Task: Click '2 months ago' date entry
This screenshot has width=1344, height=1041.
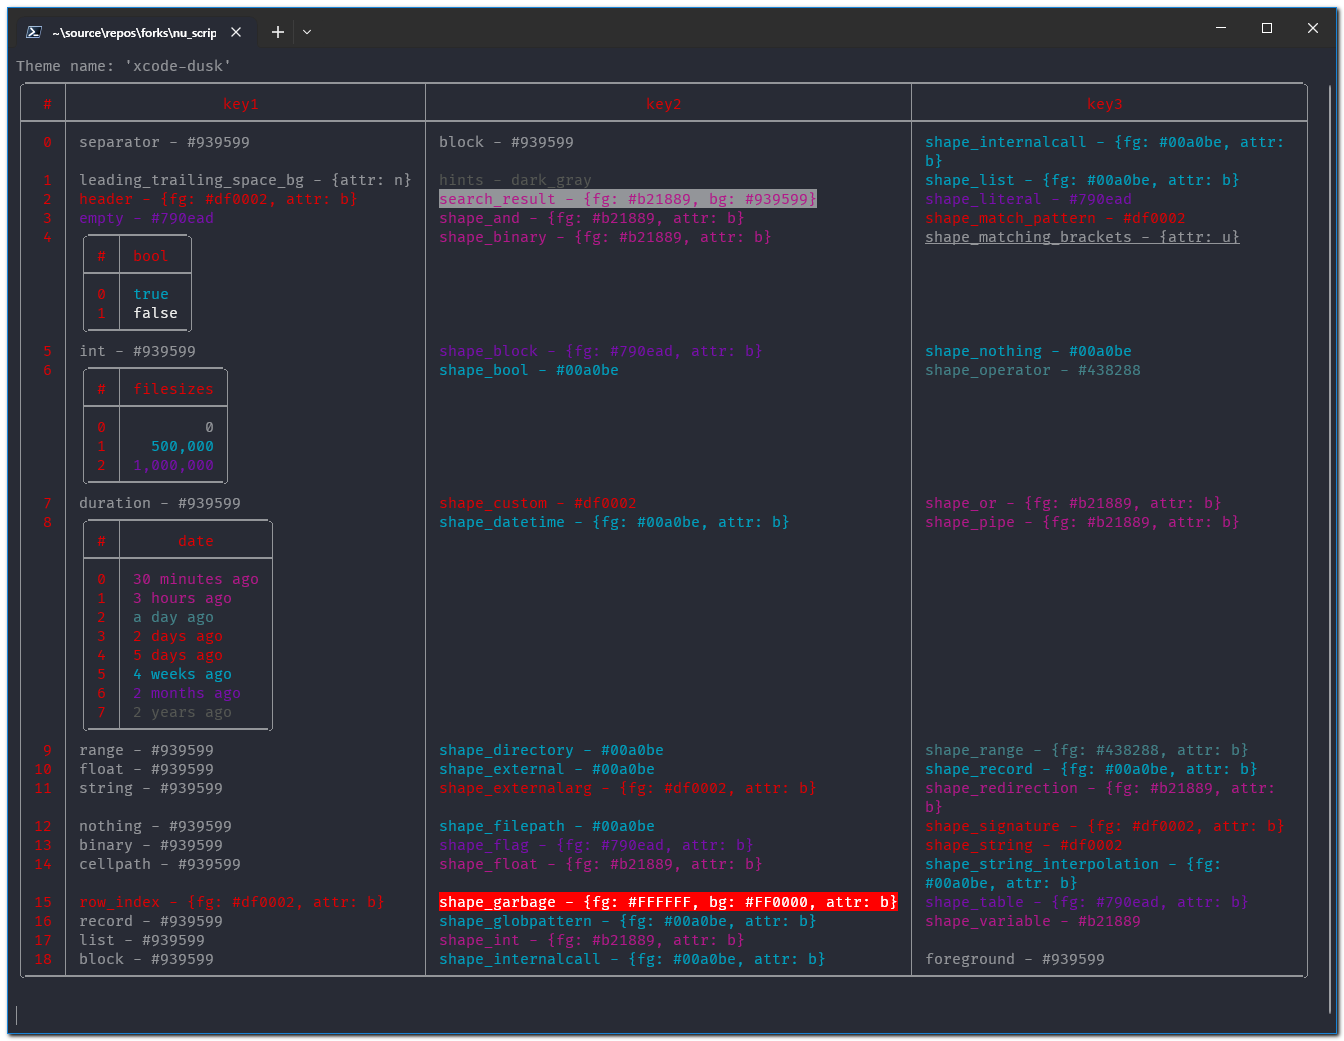Action: (187, 693)
